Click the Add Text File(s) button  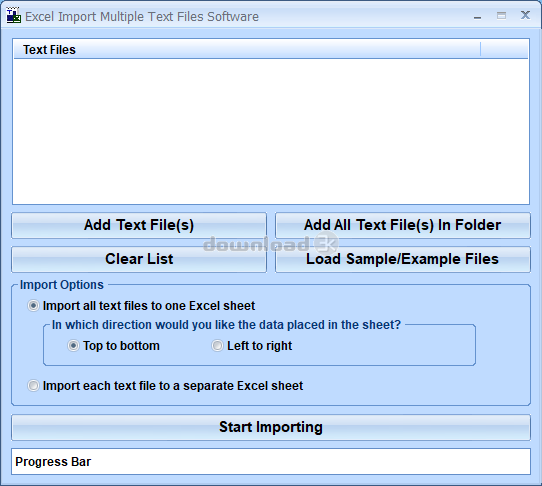coord(139,225)
